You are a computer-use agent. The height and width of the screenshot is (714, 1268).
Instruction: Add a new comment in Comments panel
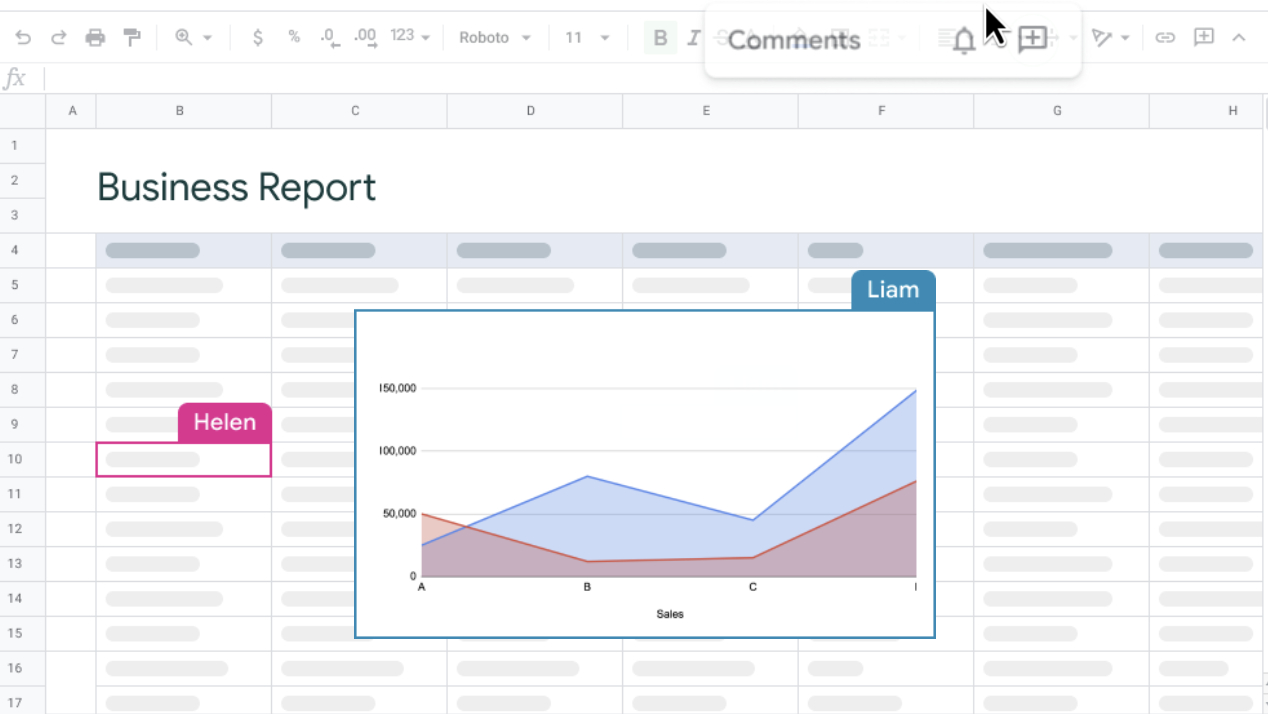(x=1032, y=40)
